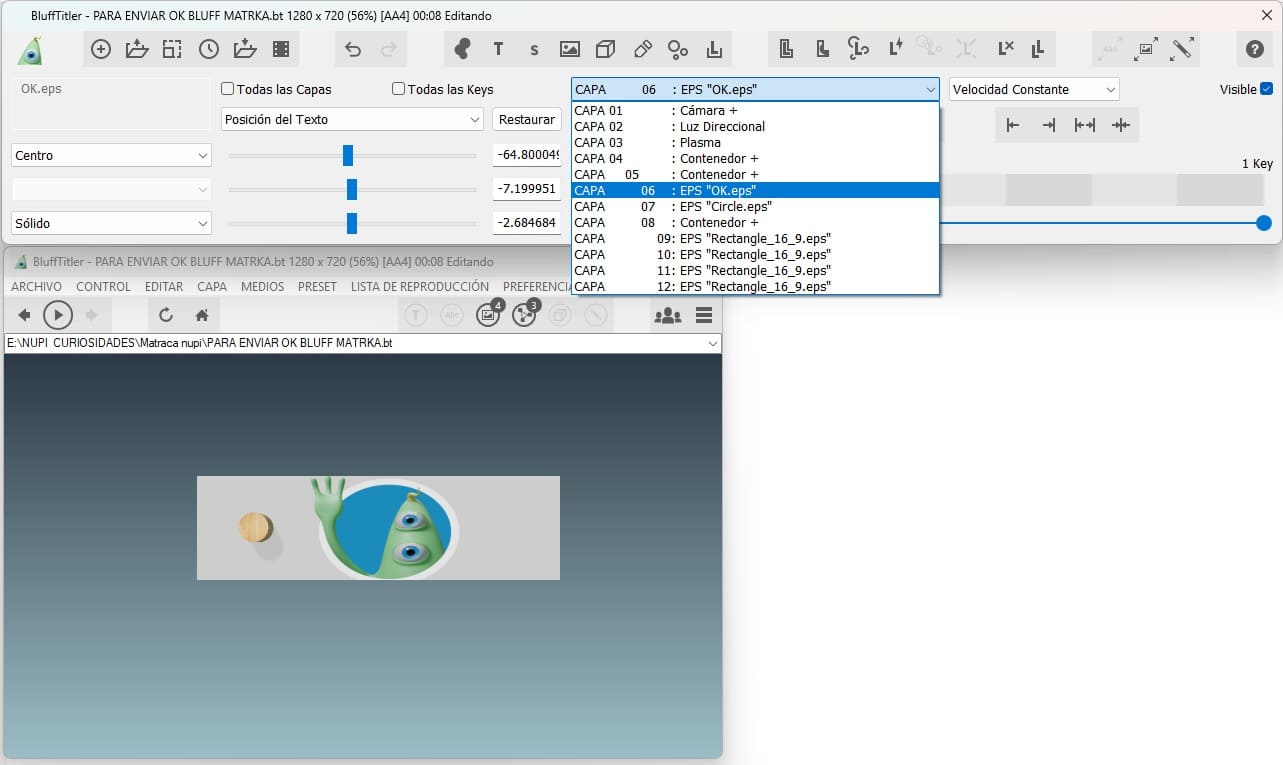Click the plasma blob layer icon
1283x765 pixels.
[x=462, y=49]
